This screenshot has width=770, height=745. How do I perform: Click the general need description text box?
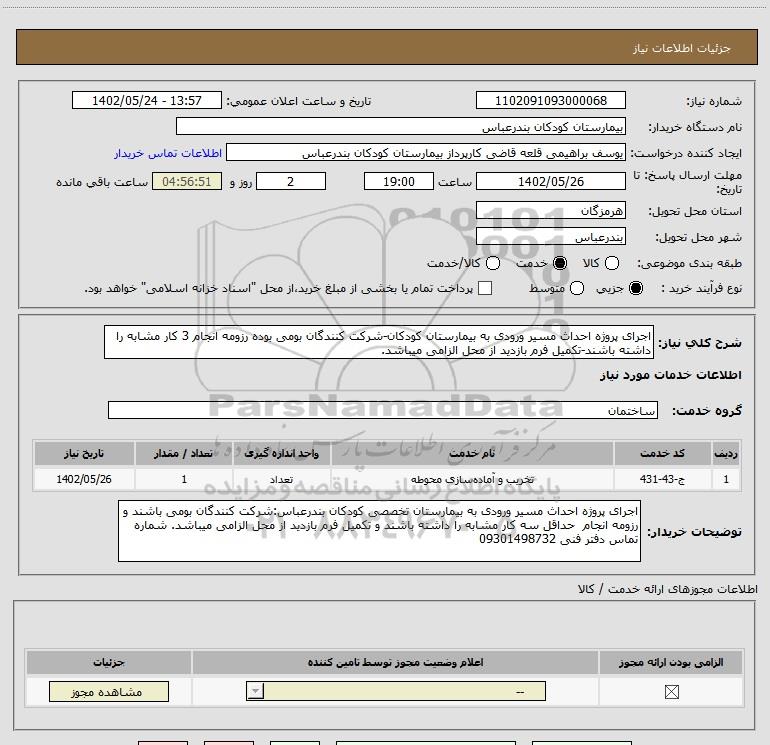(x=379, y=342)
